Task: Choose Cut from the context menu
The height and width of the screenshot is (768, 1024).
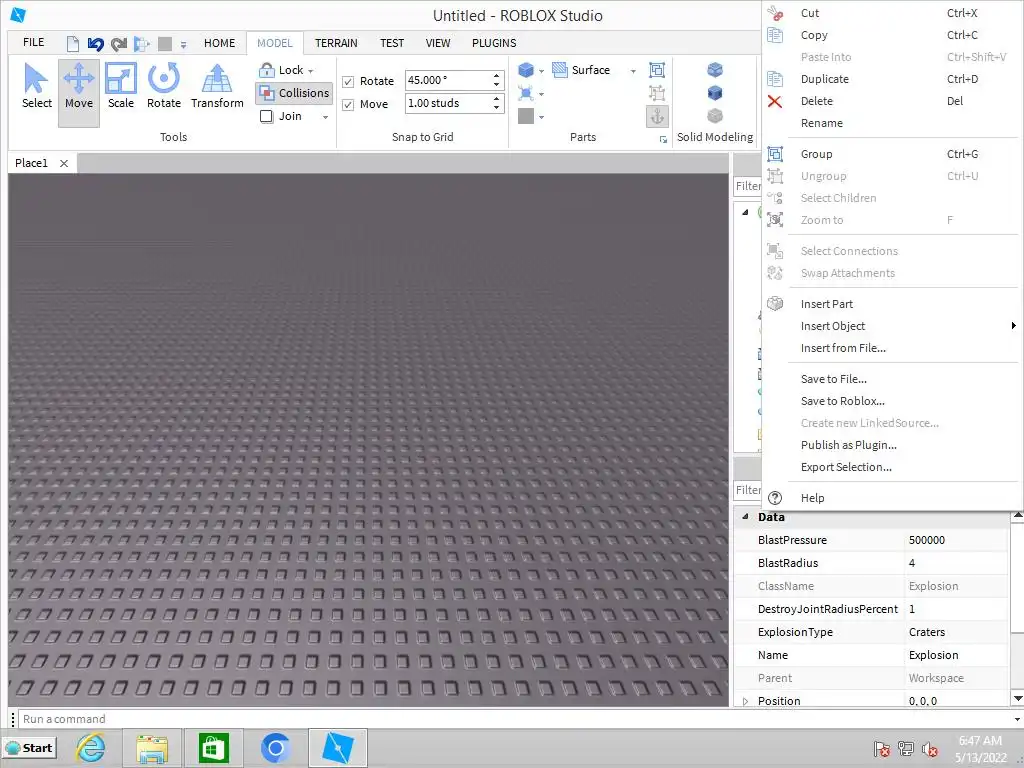Action: click(892, 13)
